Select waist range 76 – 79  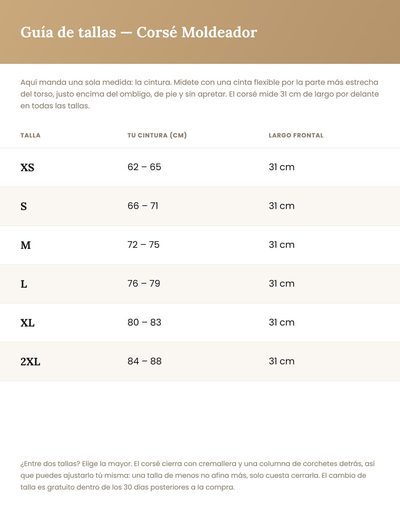[144, 283]
